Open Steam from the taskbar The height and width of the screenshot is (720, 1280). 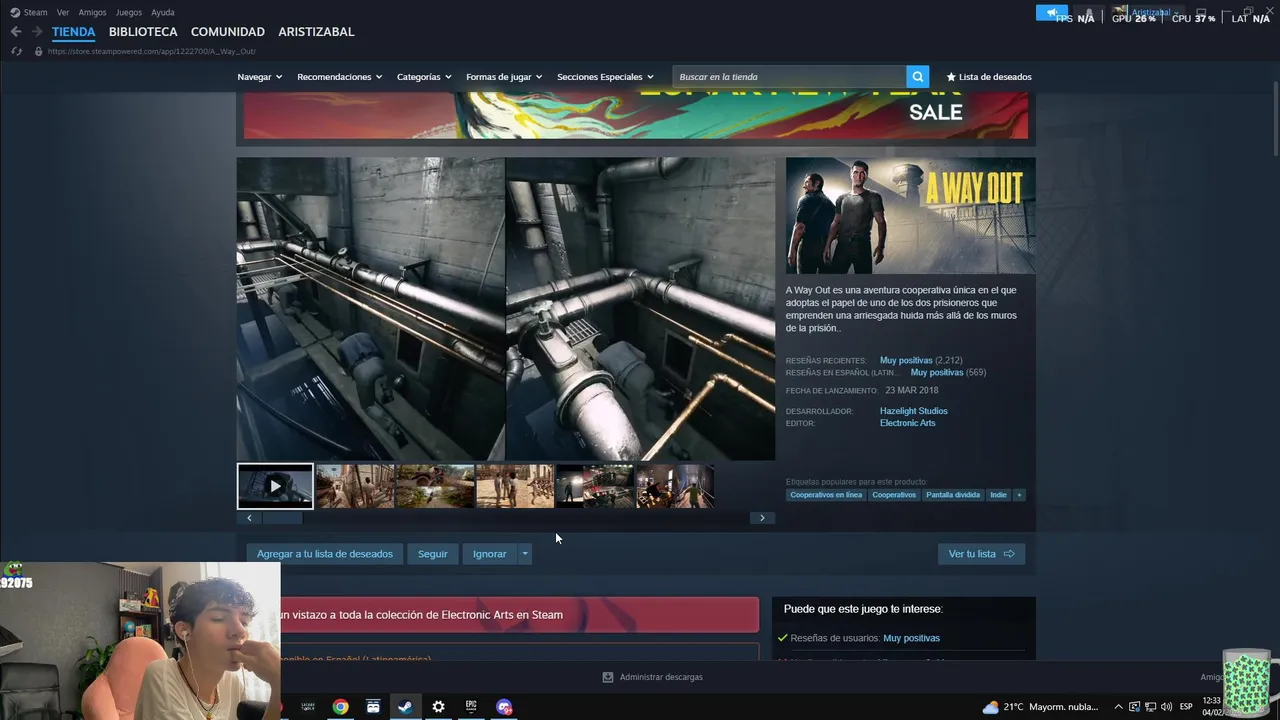pyautogui.click(x=405, y=707)
